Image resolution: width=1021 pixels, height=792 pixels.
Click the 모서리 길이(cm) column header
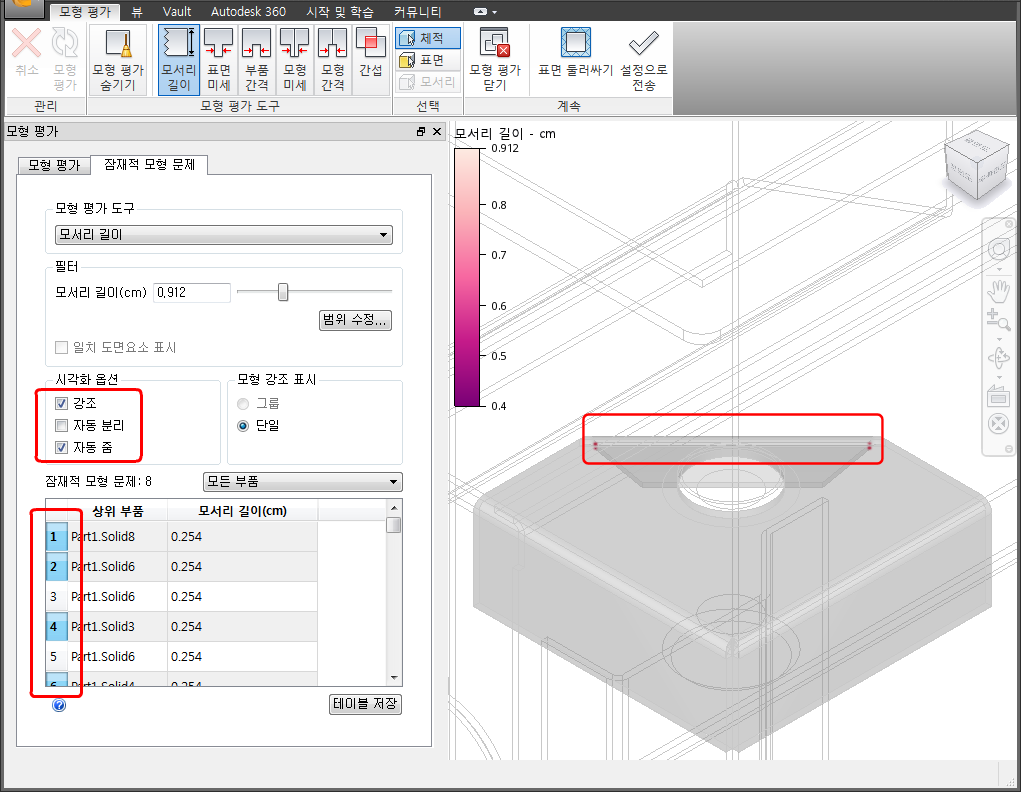point(242,511)
